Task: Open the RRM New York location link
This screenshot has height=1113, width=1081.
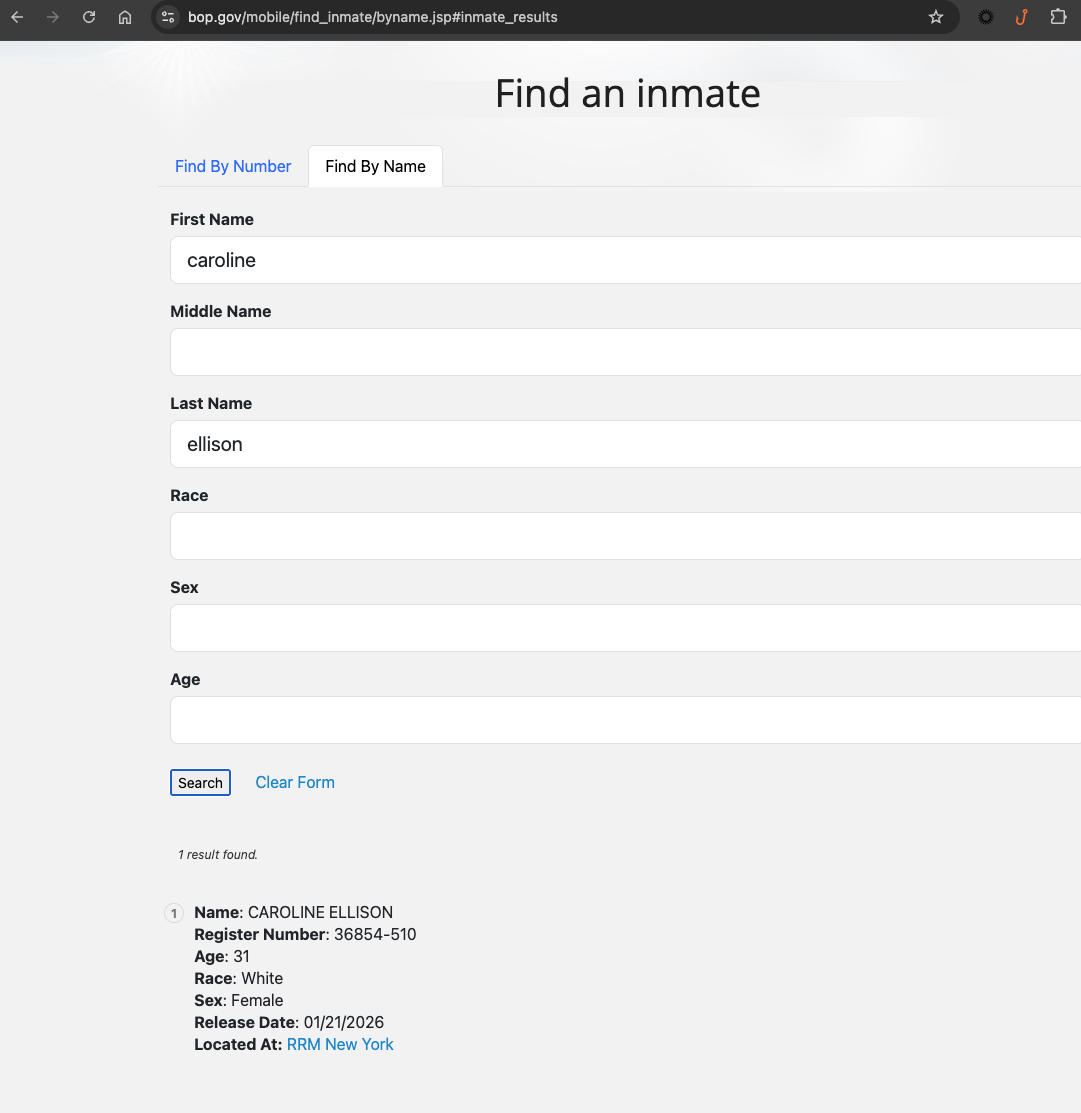Action: [x=340, y=1044]
